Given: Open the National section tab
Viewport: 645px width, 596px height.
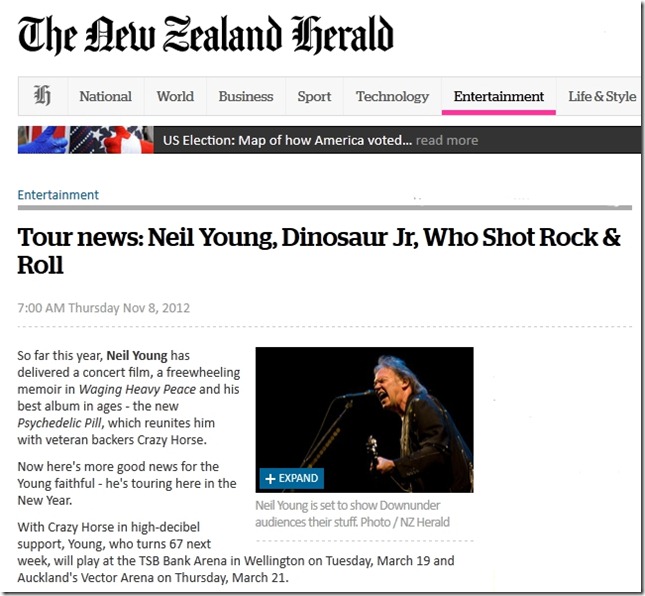Looking at the screenshot, I should [105, 97].
